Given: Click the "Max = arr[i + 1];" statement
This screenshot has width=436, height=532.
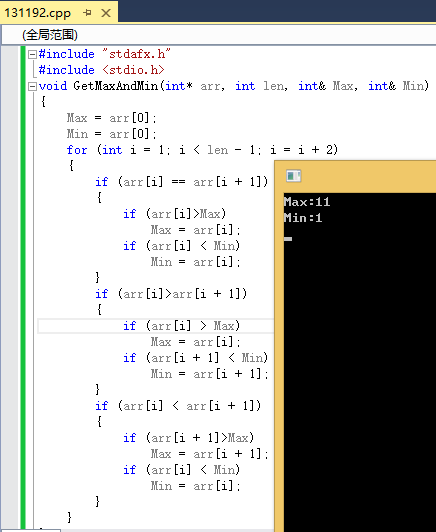Looking at the screenshot, I should pos(210,454).
